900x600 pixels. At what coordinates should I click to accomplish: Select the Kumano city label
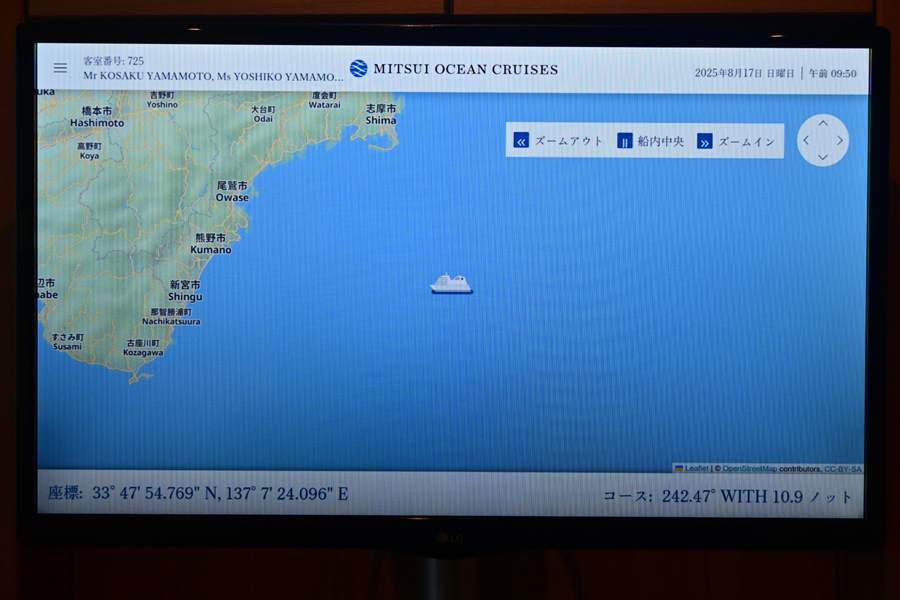[211, 244]
